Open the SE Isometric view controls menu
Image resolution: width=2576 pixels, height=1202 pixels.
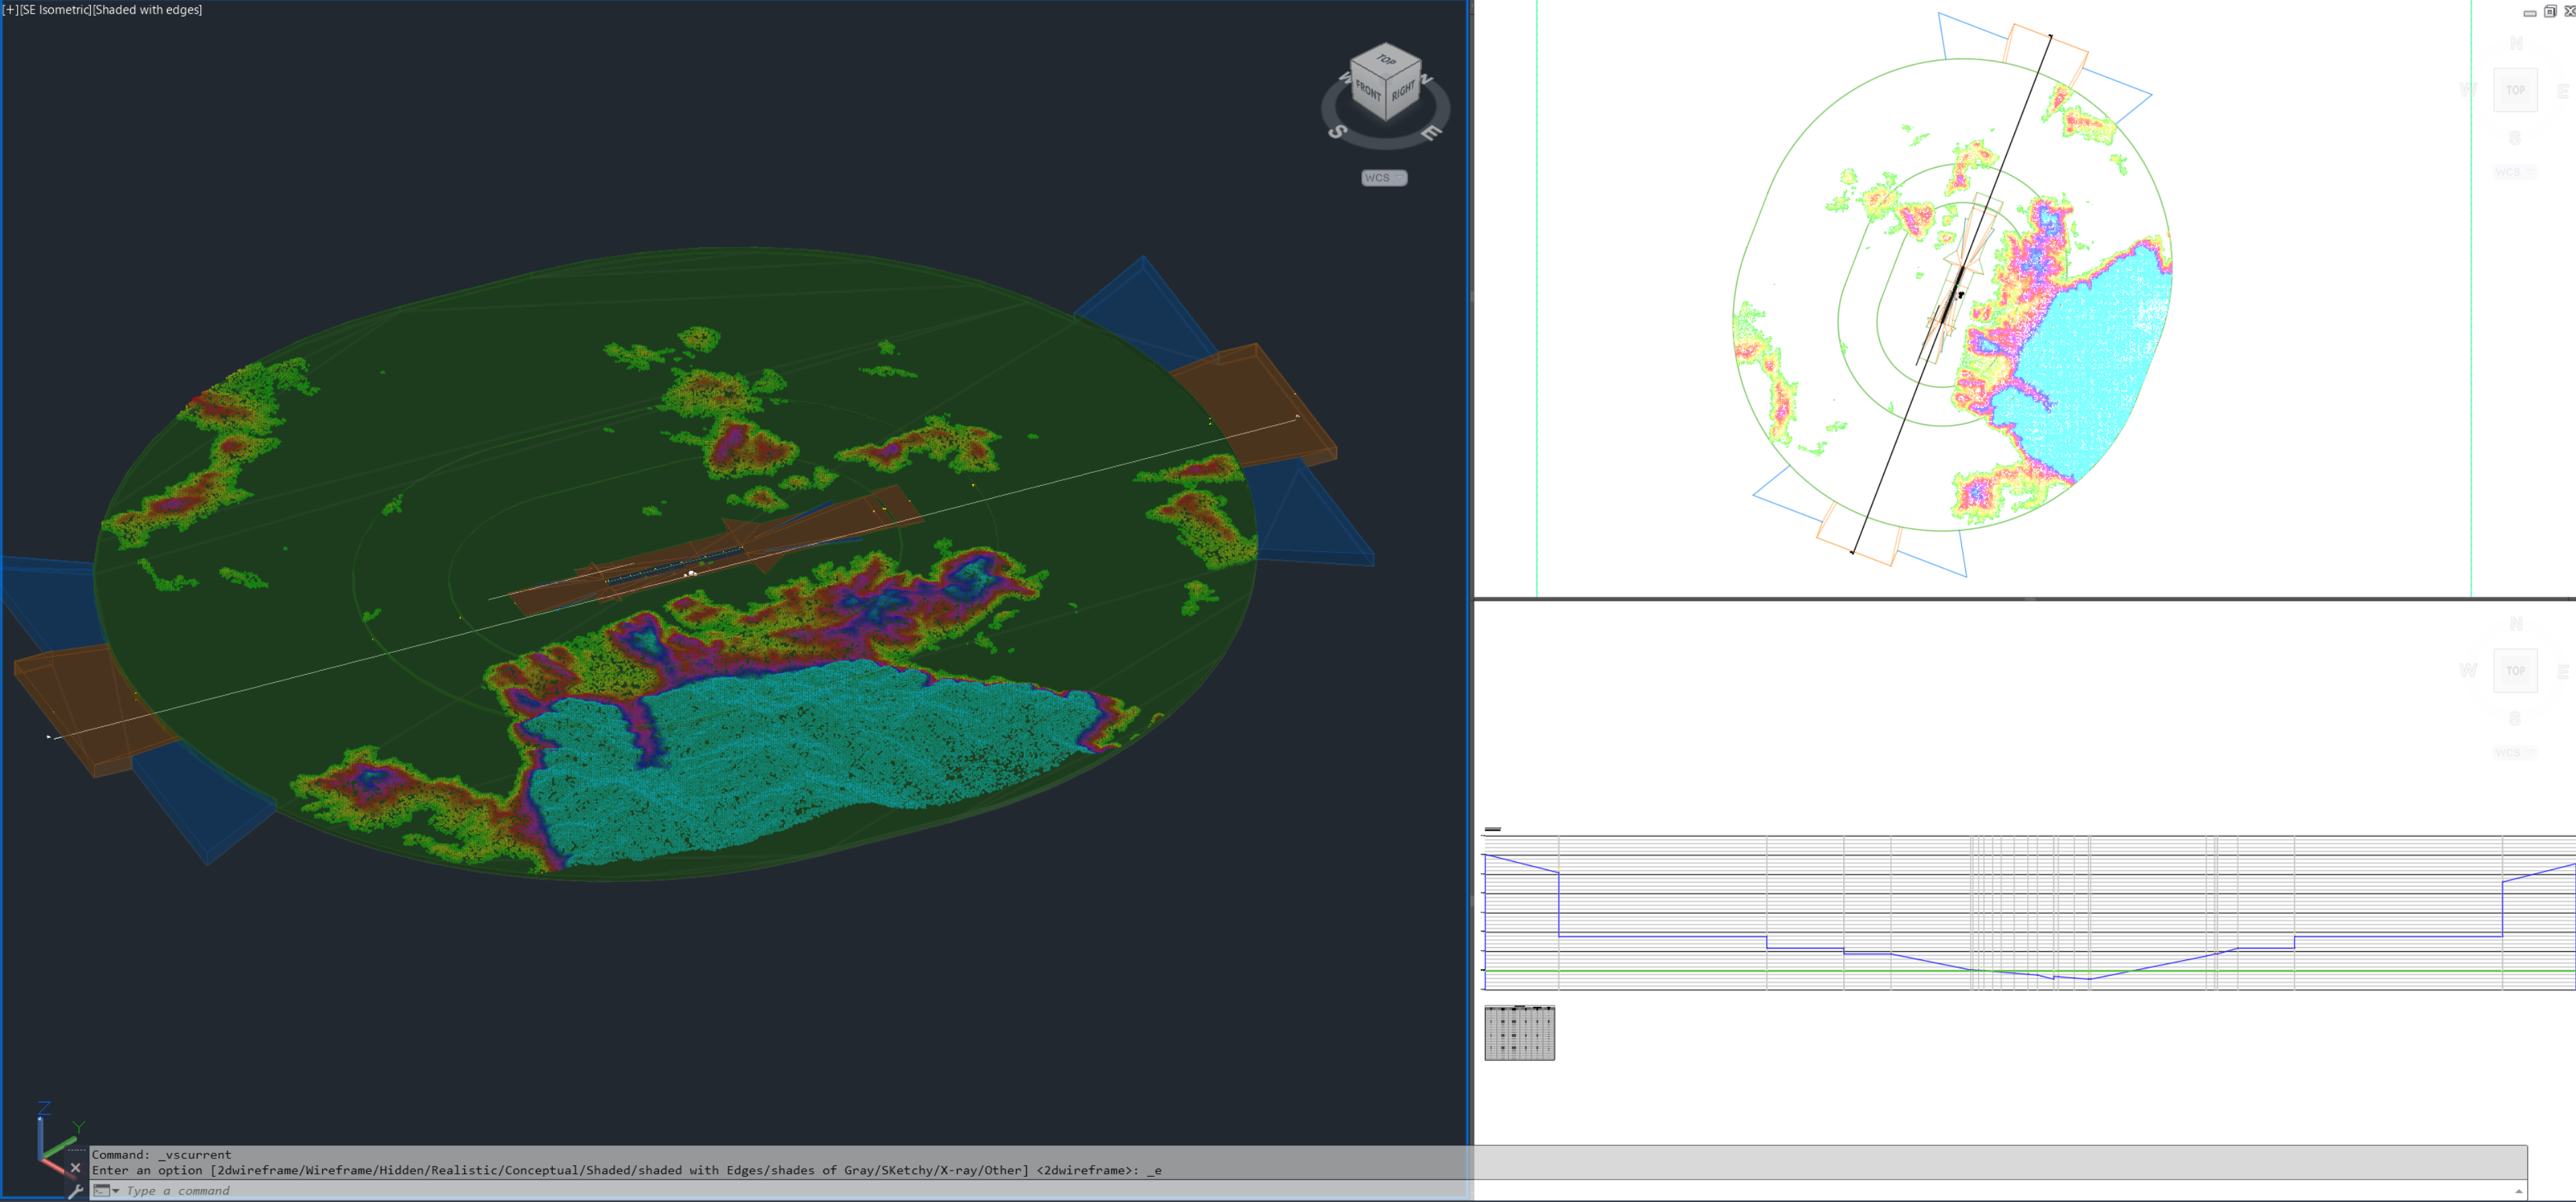(x=55, y=9)
